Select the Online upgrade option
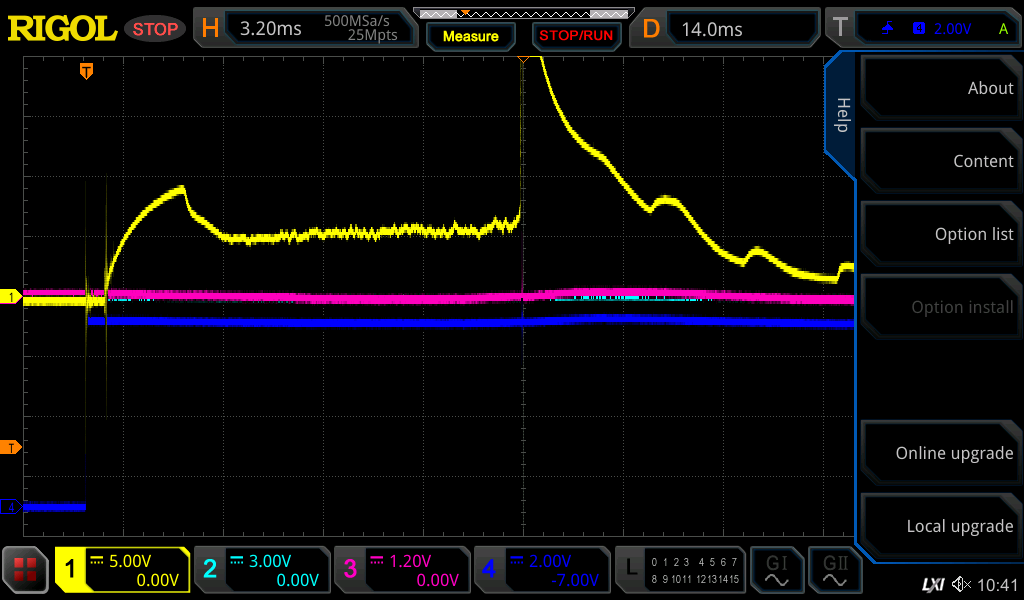1024x600 pixels. [939, 453]
